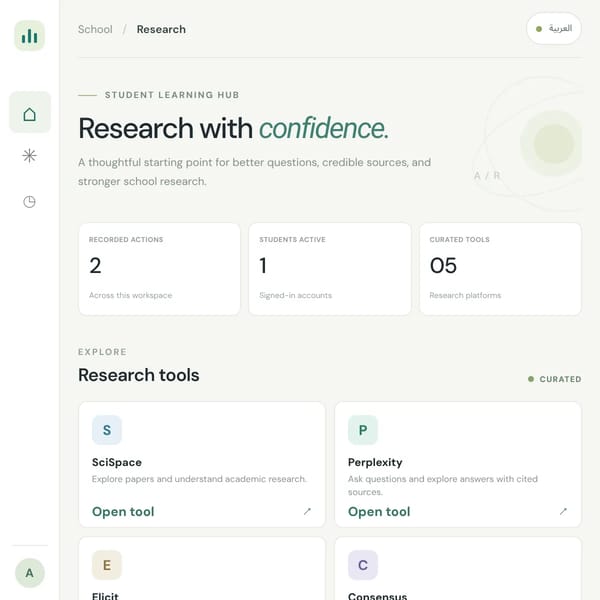Click the bar chart logo icon
The width and height of the screenshot is (600, 600).
(x=29, y=36)
